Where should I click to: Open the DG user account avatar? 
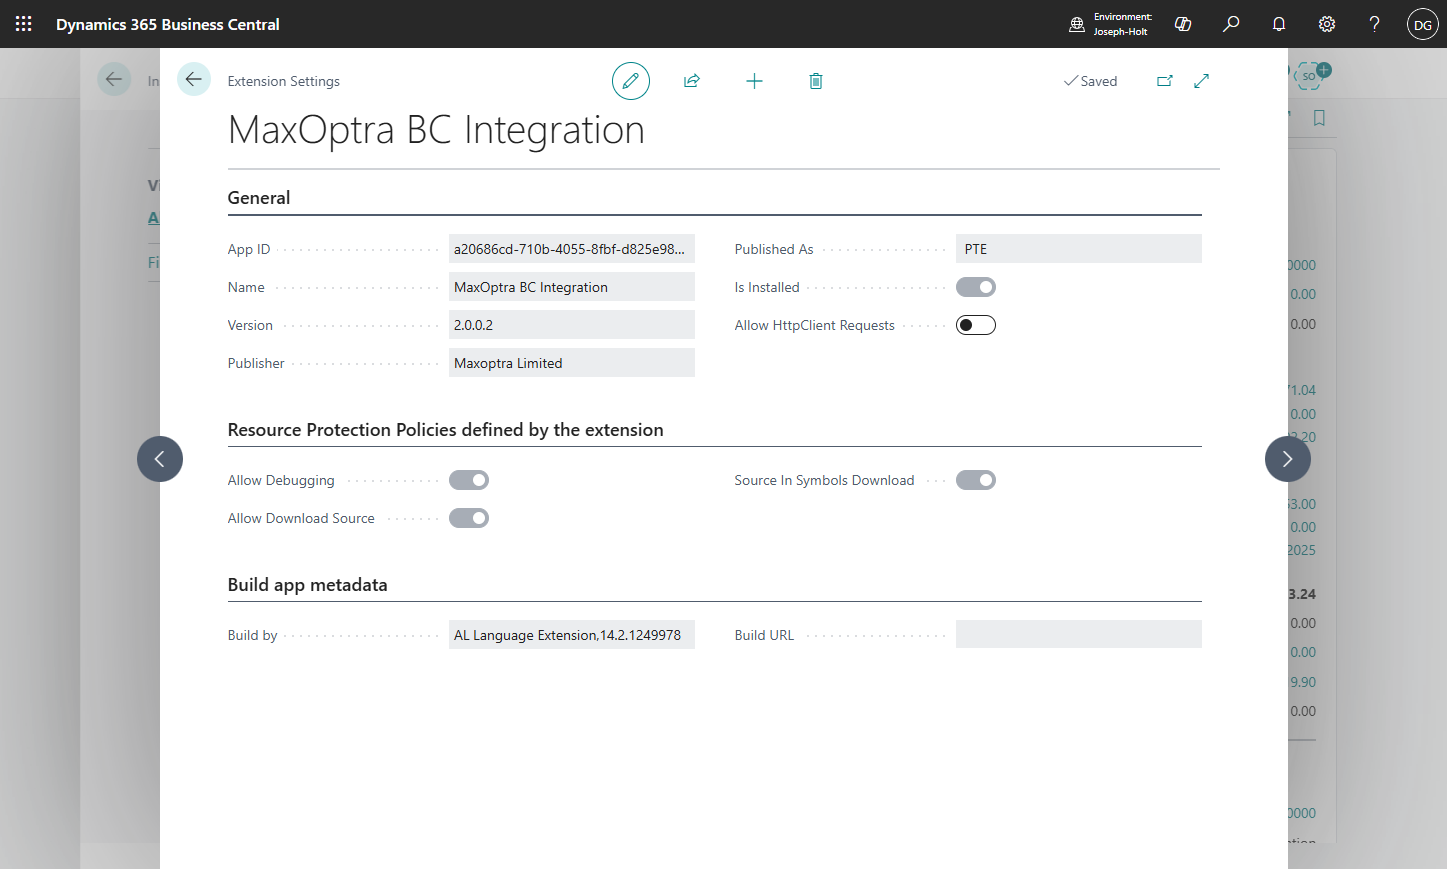point(1422,24)
